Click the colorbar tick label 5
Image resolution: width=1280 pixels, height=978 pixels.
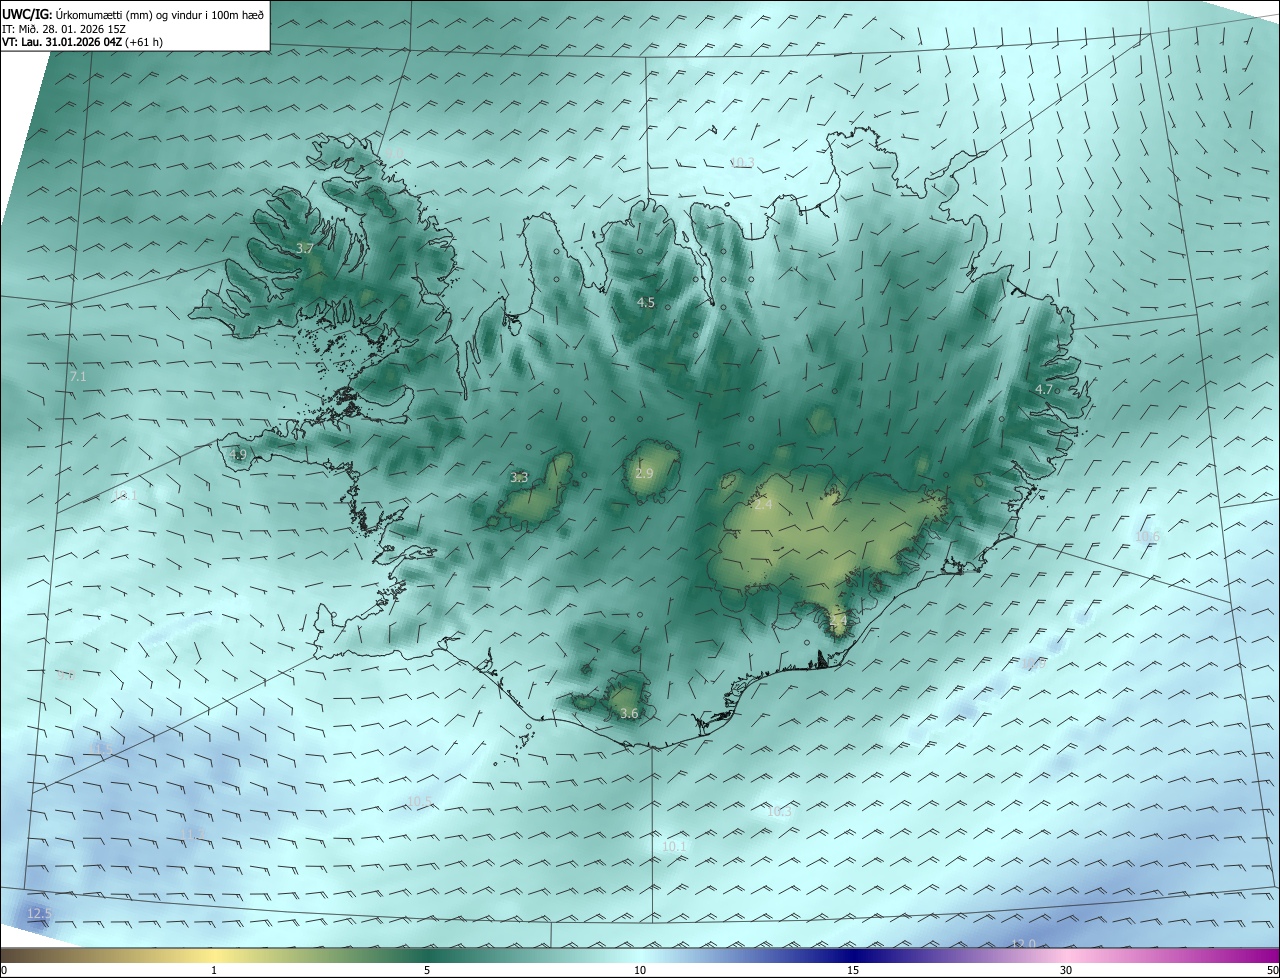click(427, 971)
